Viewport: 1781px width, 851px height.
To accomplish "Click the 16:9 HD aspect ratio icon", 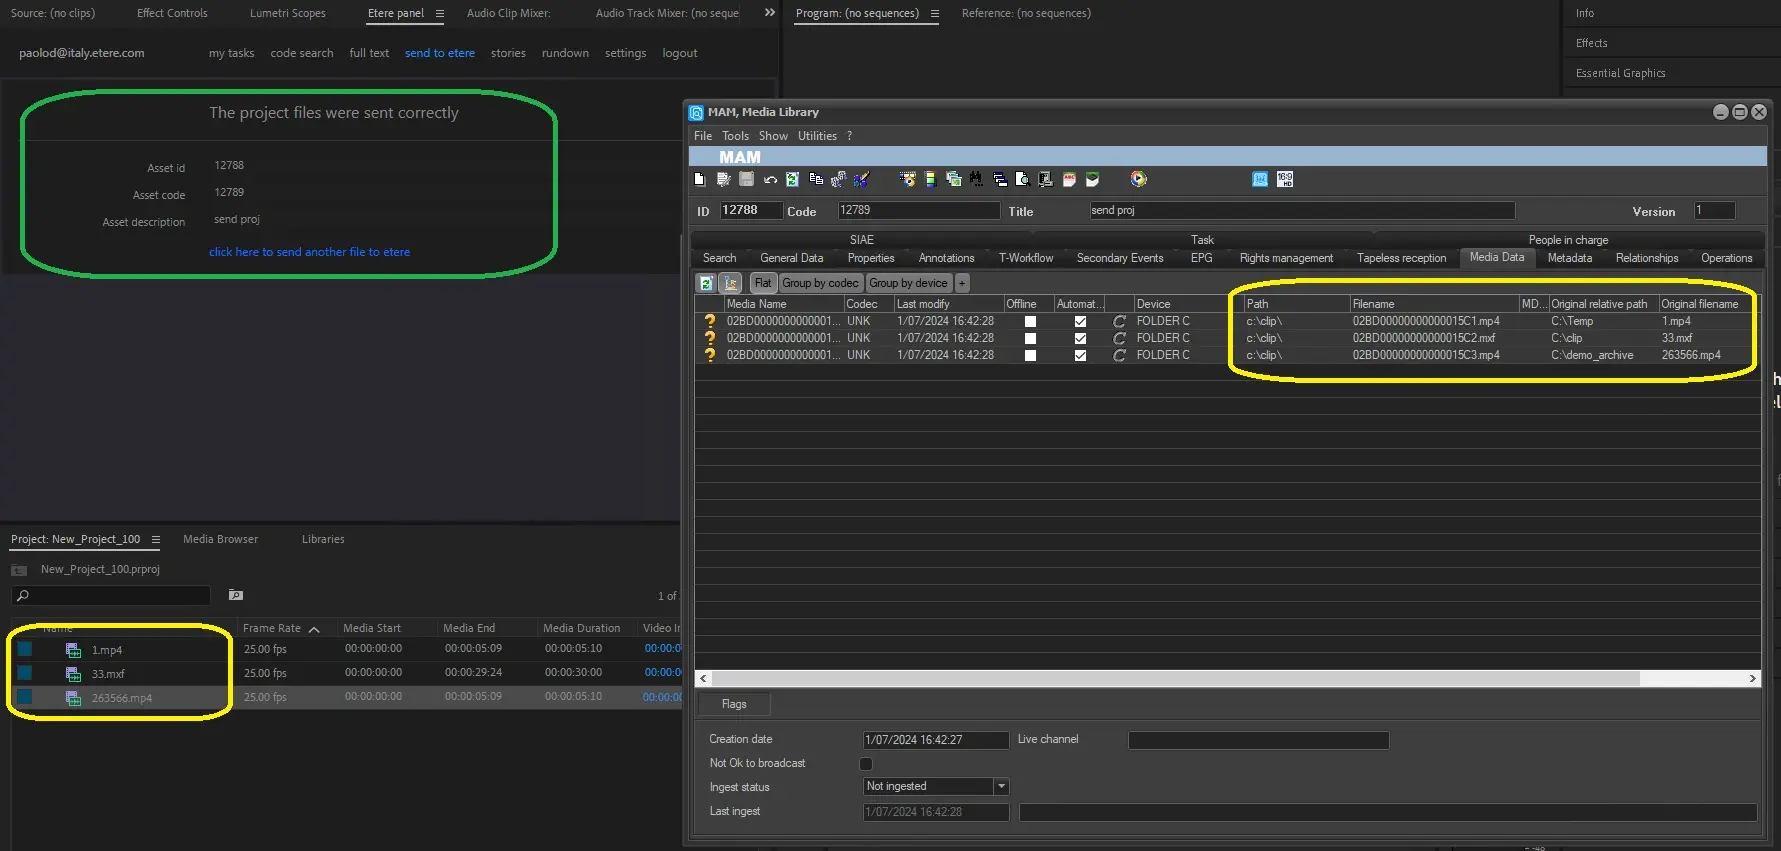I will pyautogui.click(x=1285, y=179).
